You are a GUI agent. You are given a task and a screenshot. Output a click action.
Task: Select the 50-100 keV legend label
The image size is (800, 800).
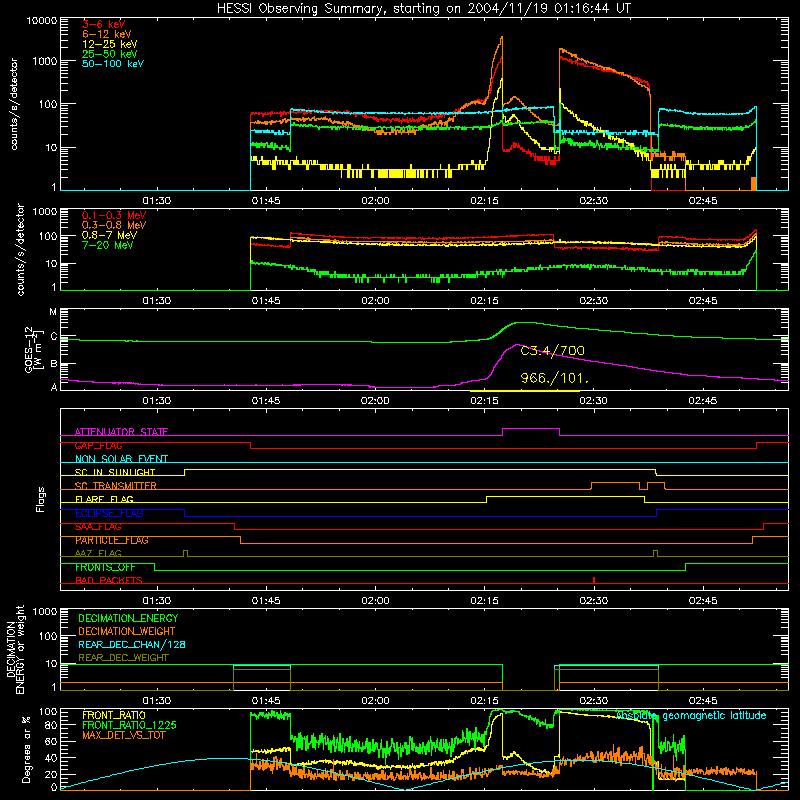pos(113,64)
